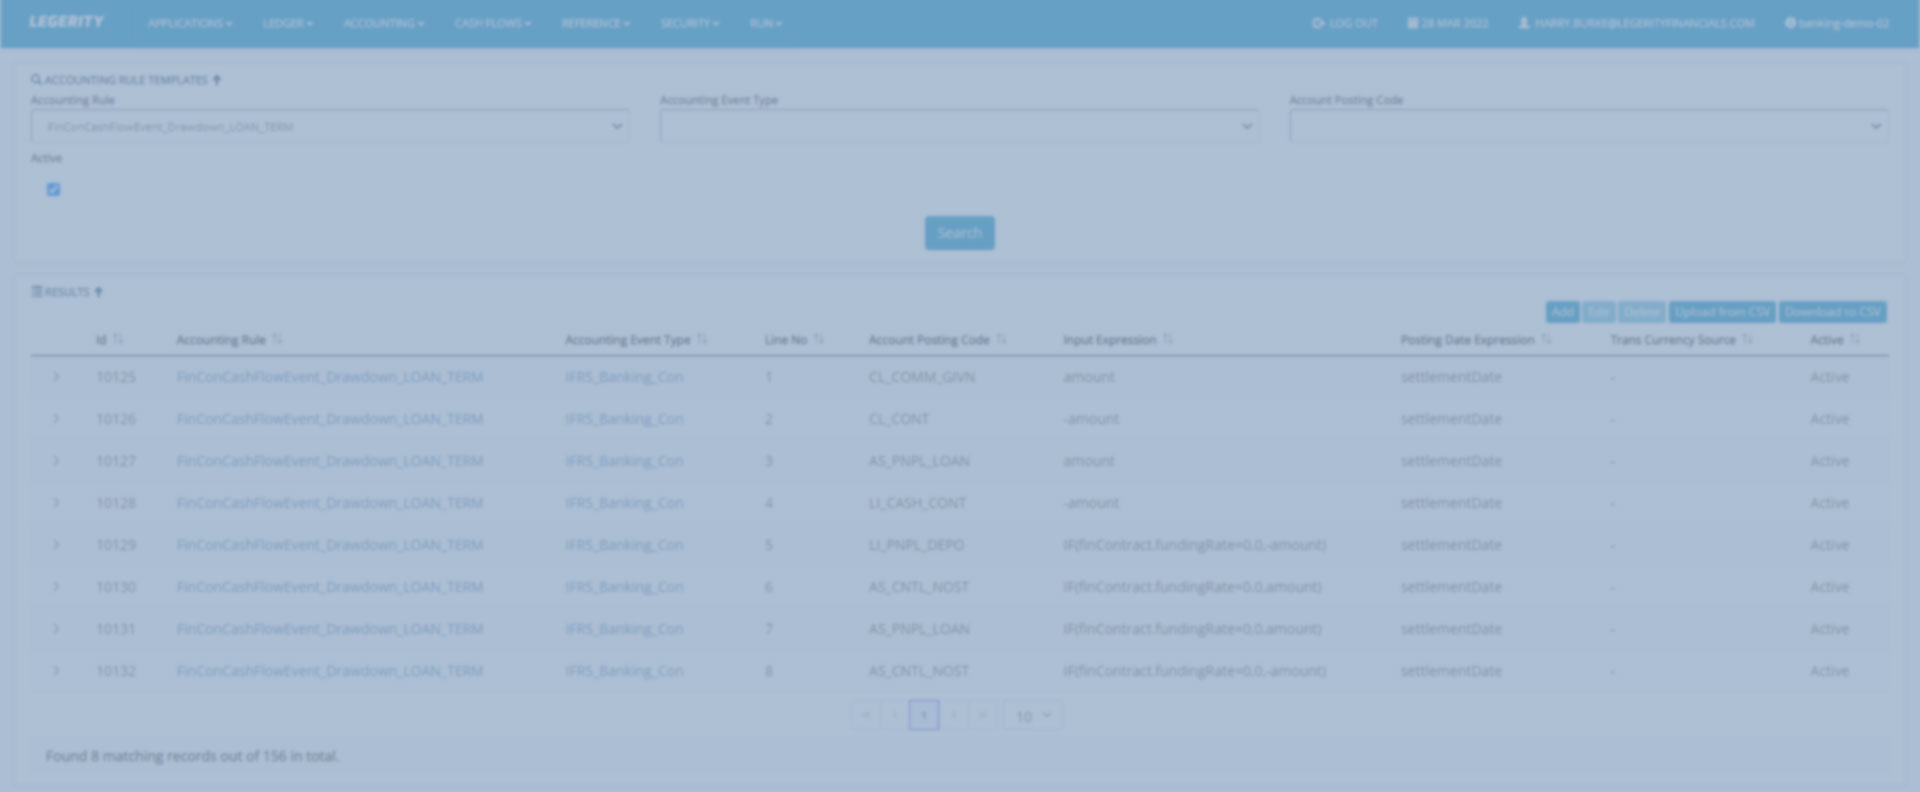Click the banking-demo environment label

tap(1837, 23)
